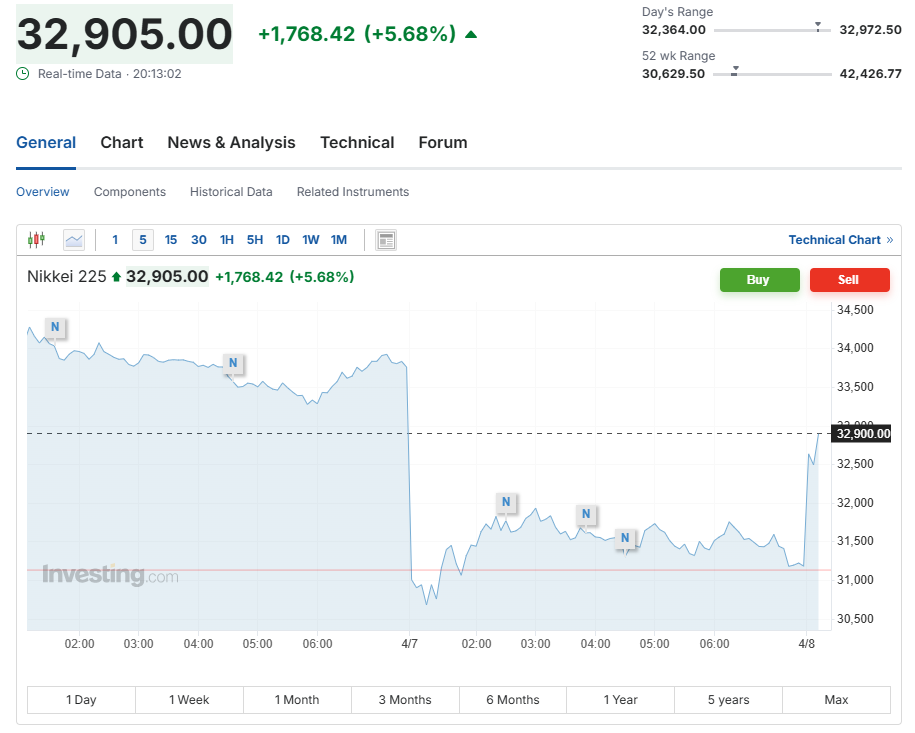Image resolution: width=915 pixels, height=733 pixels.
Task: Click the +1,768.42 (+5.68%) change in header
Action: [x=357, y=34]
